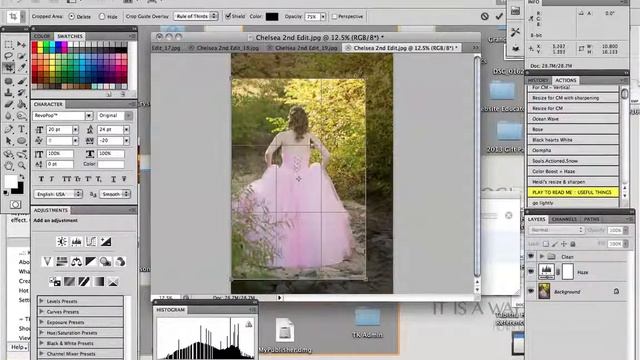Select the Paint Bucket tool
The image size is (640, 360).
(21, 104)
